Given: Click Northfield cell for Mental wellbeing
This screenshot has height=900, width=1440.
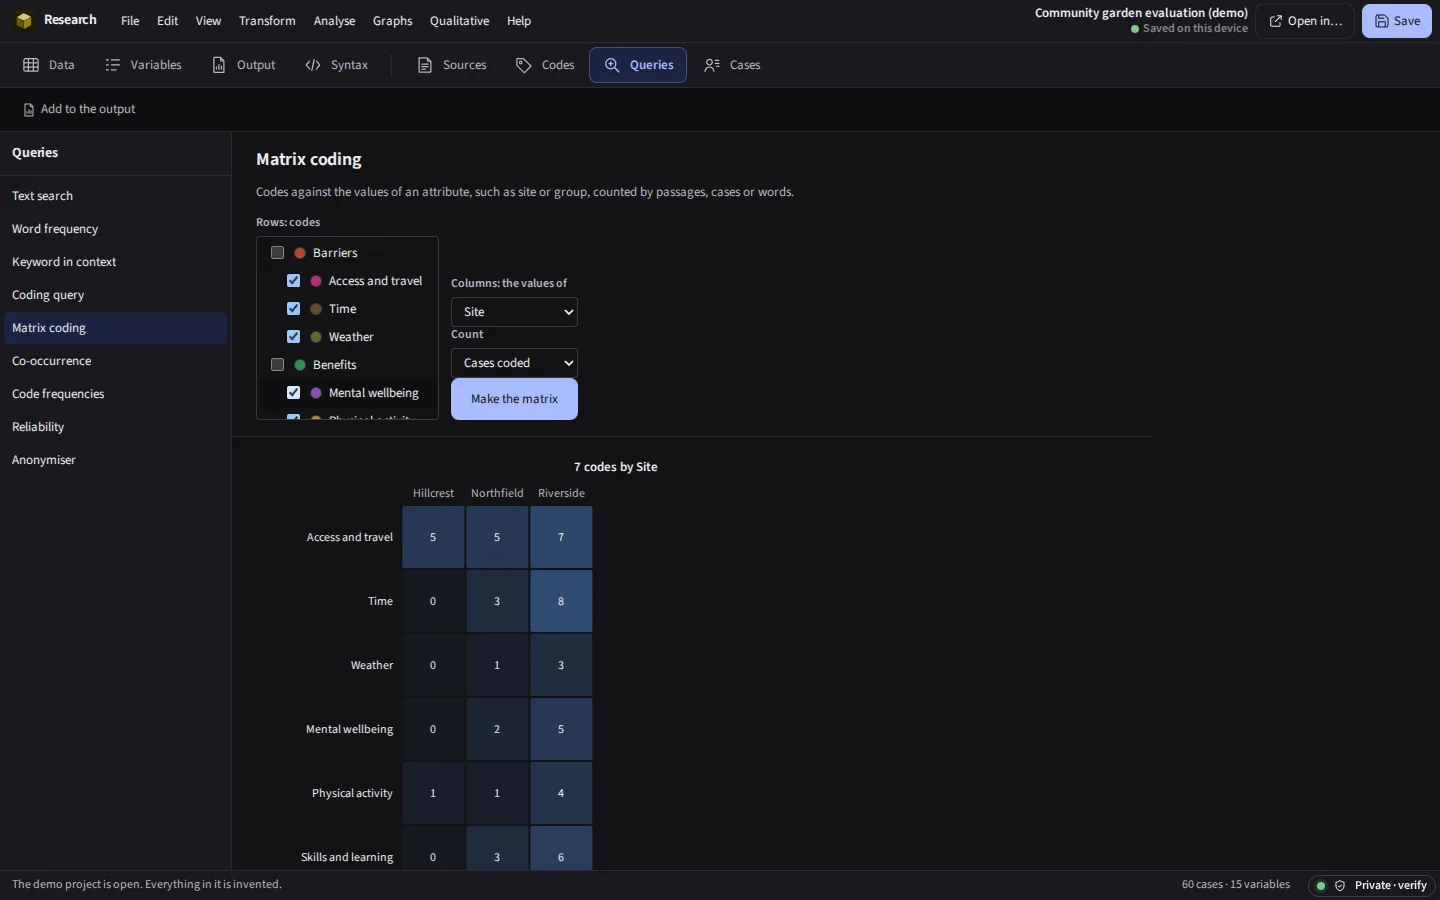Looking at the screenshot, I should [497, 729].
